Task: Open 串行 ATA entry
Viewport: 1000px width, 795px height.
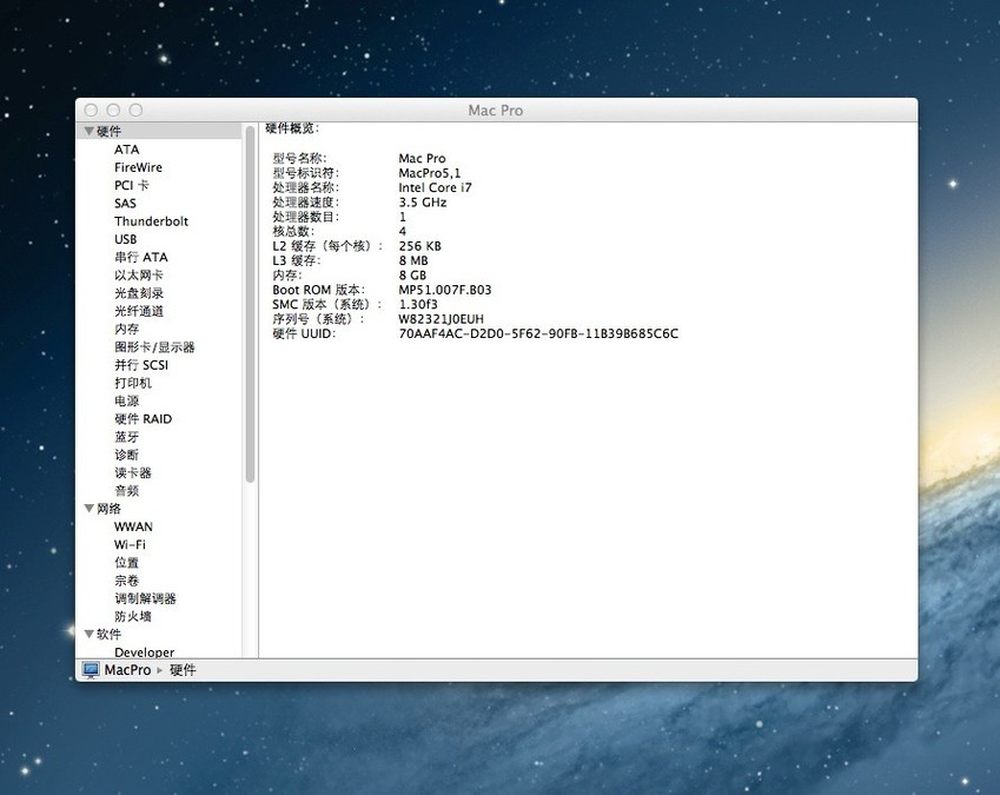Action: coord(141,257)
